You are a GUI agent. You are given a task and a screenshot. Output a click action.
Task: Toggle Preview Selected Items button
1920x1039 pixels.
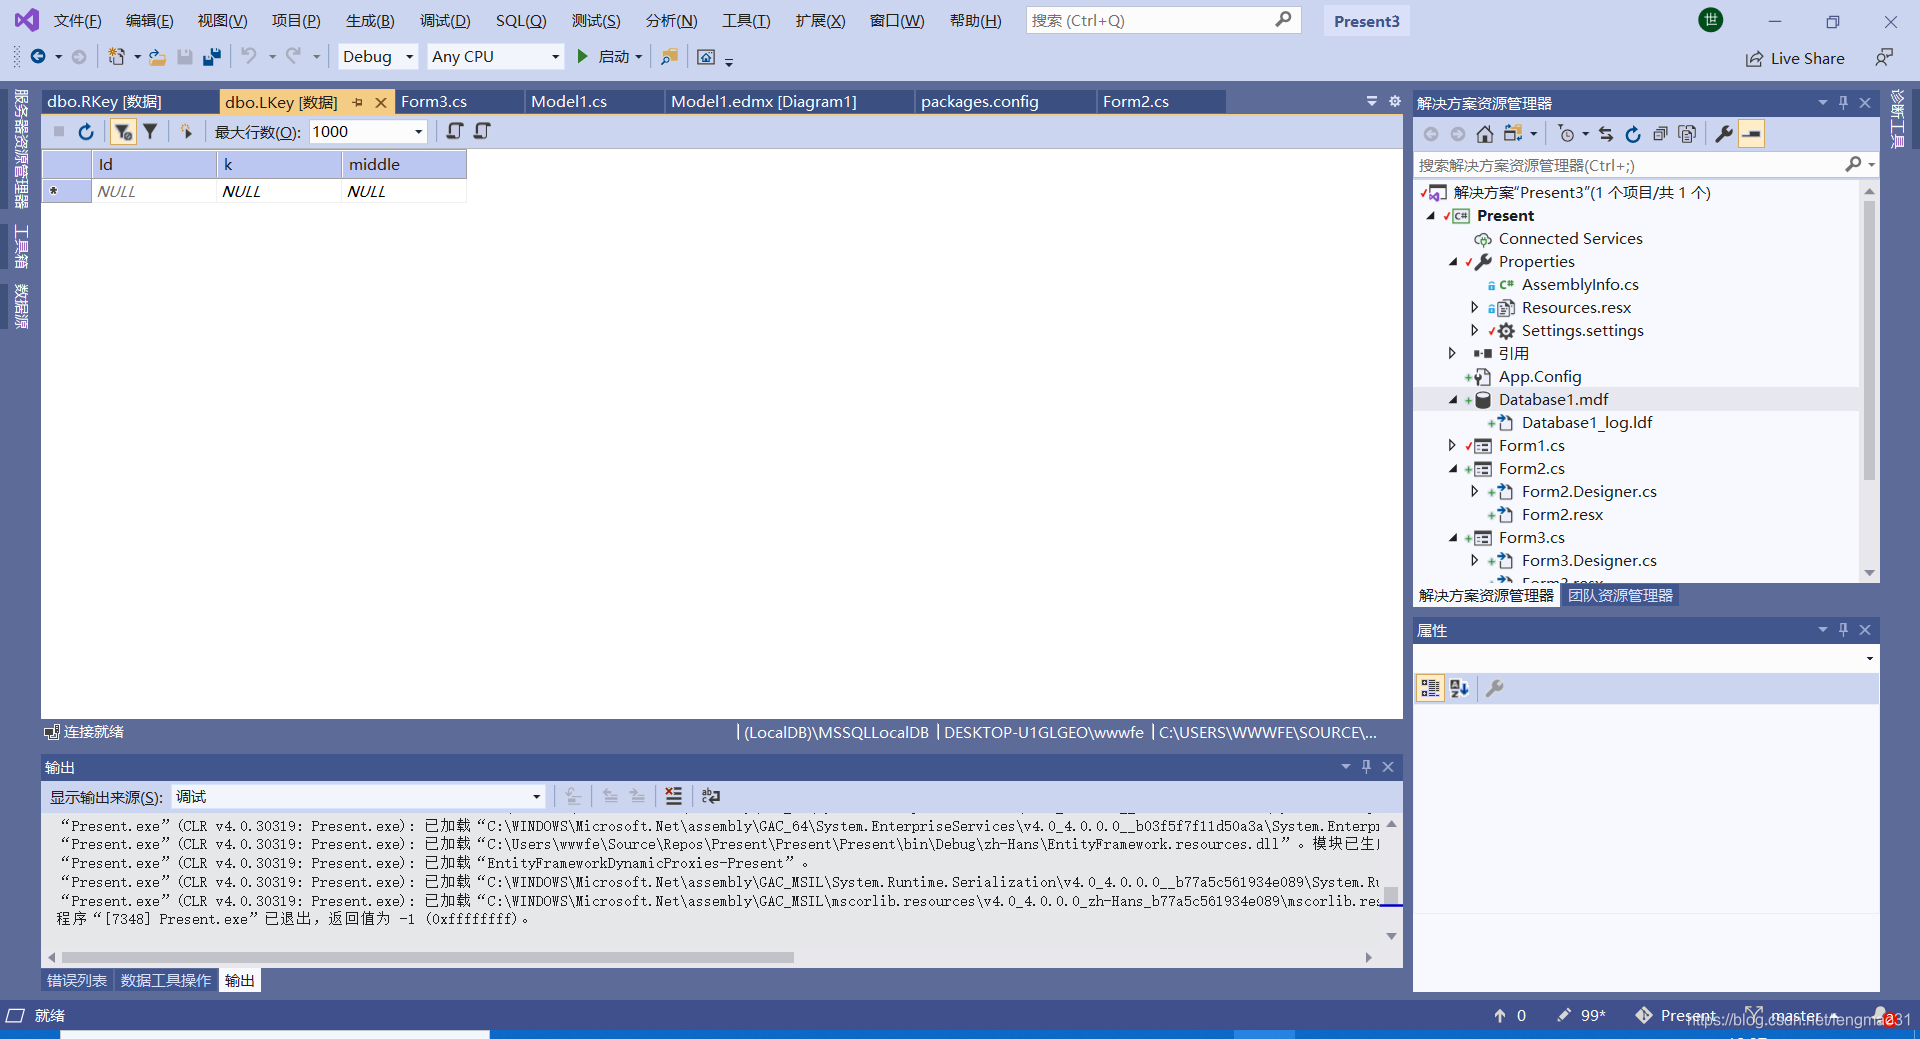(1751, 134)
